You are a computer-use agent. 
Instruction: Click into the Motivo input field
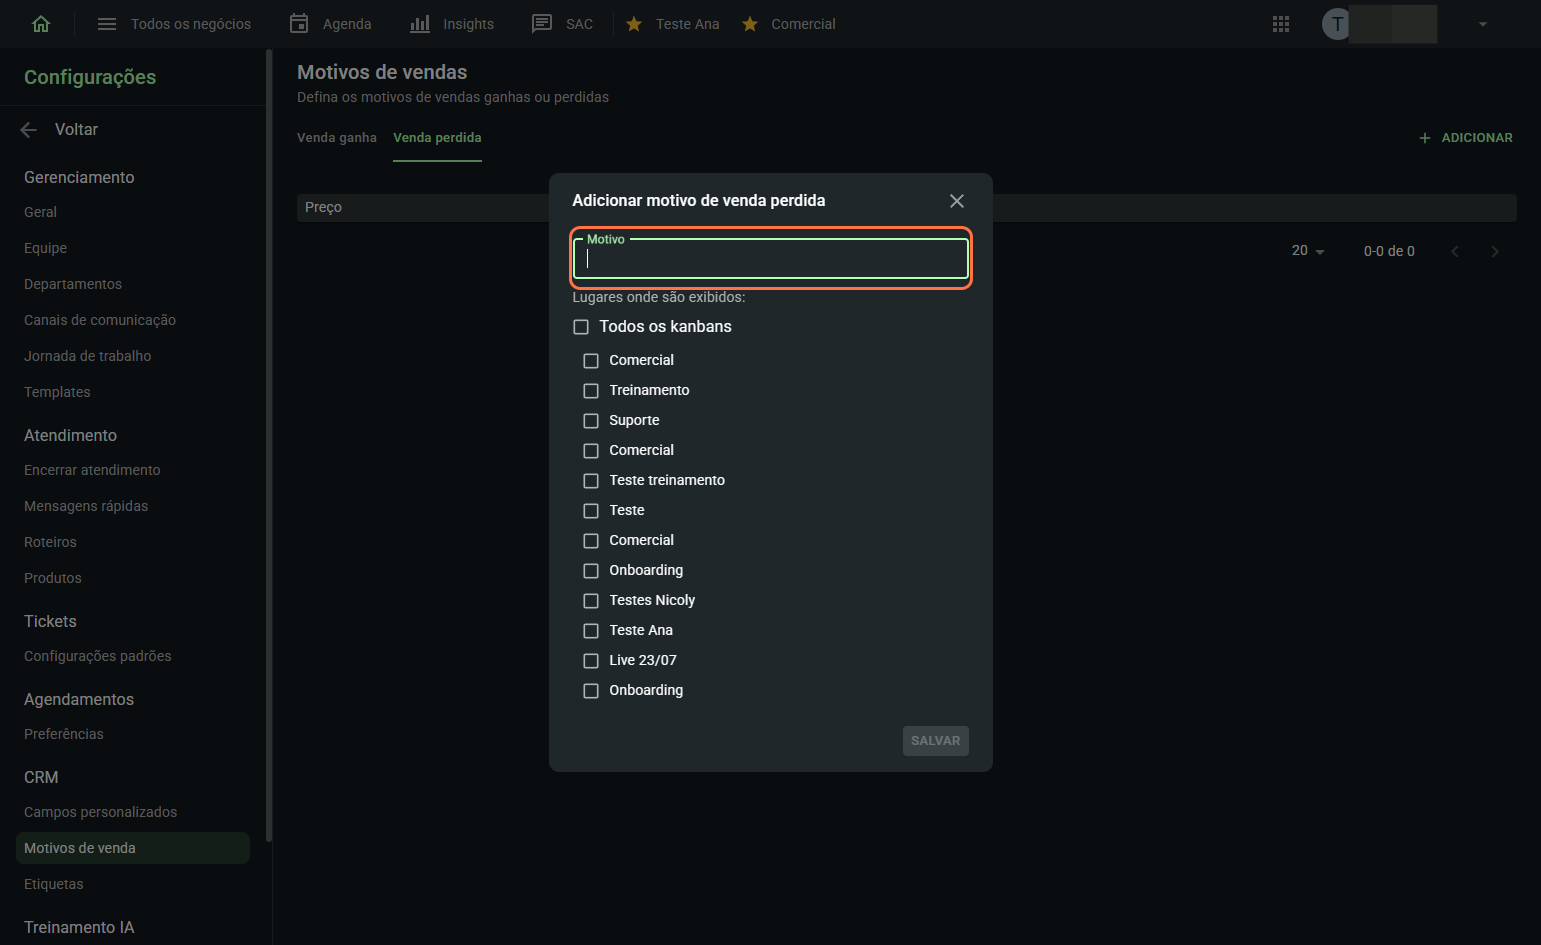click(771, 259)
